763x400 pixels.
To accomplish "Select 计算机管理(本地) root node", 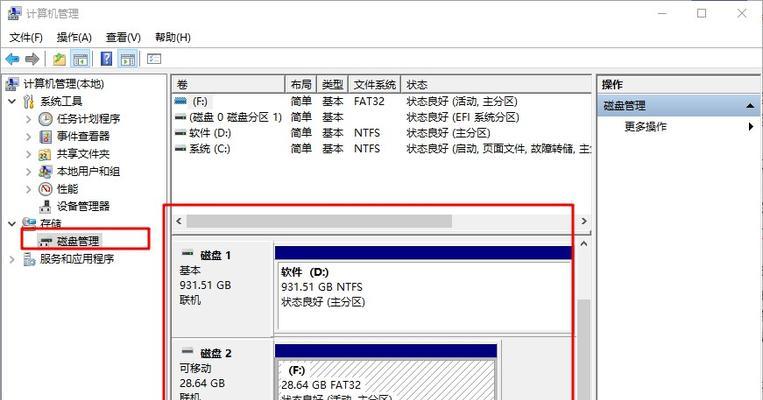I will [x=63, y=84].
